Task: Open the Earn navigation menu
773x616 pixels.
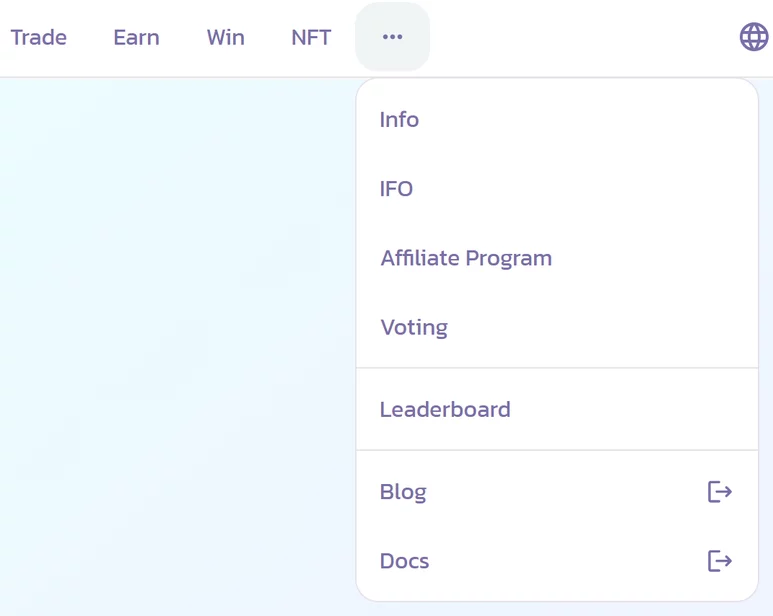Action: tap(136, 37)
